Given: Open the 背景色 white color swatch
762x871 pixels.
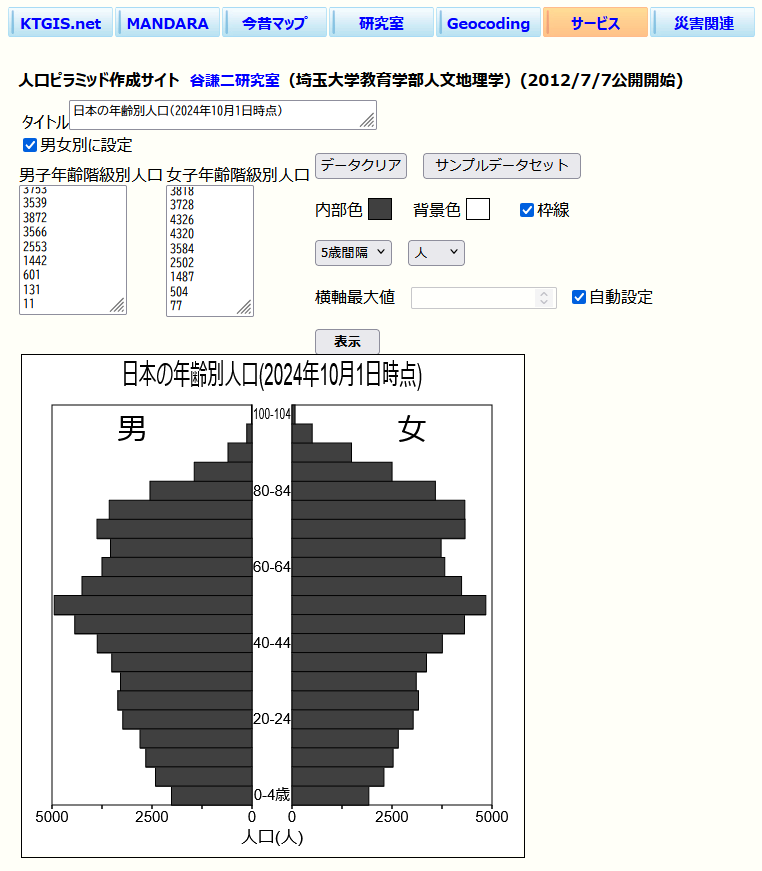Looking at the screenshot, I should click(478, 209).
